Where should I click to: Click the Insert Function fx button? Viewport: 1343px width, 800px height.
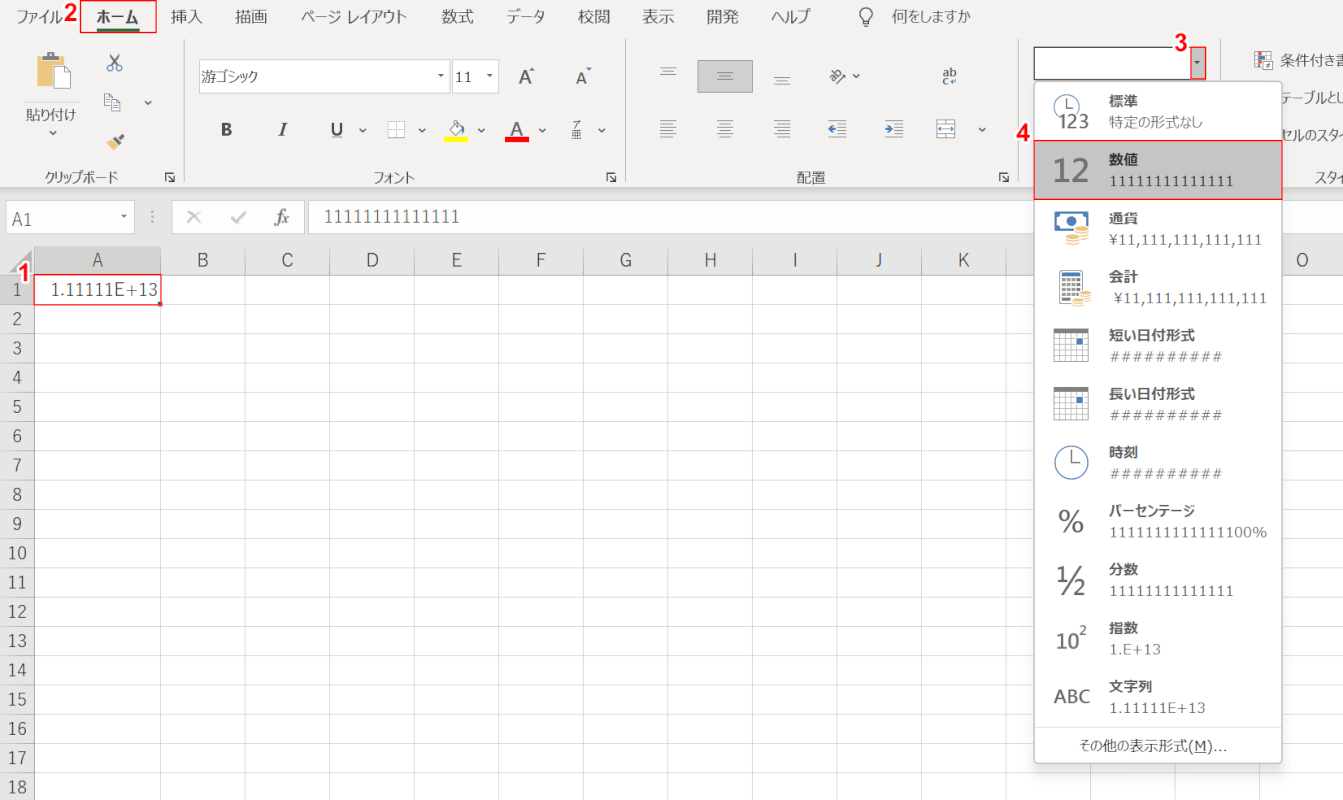click(282, 217)
